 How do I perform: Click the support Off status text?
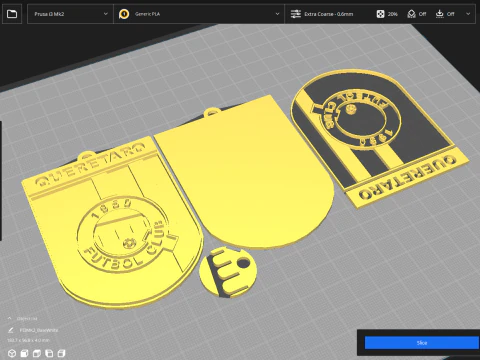(422, 14)
